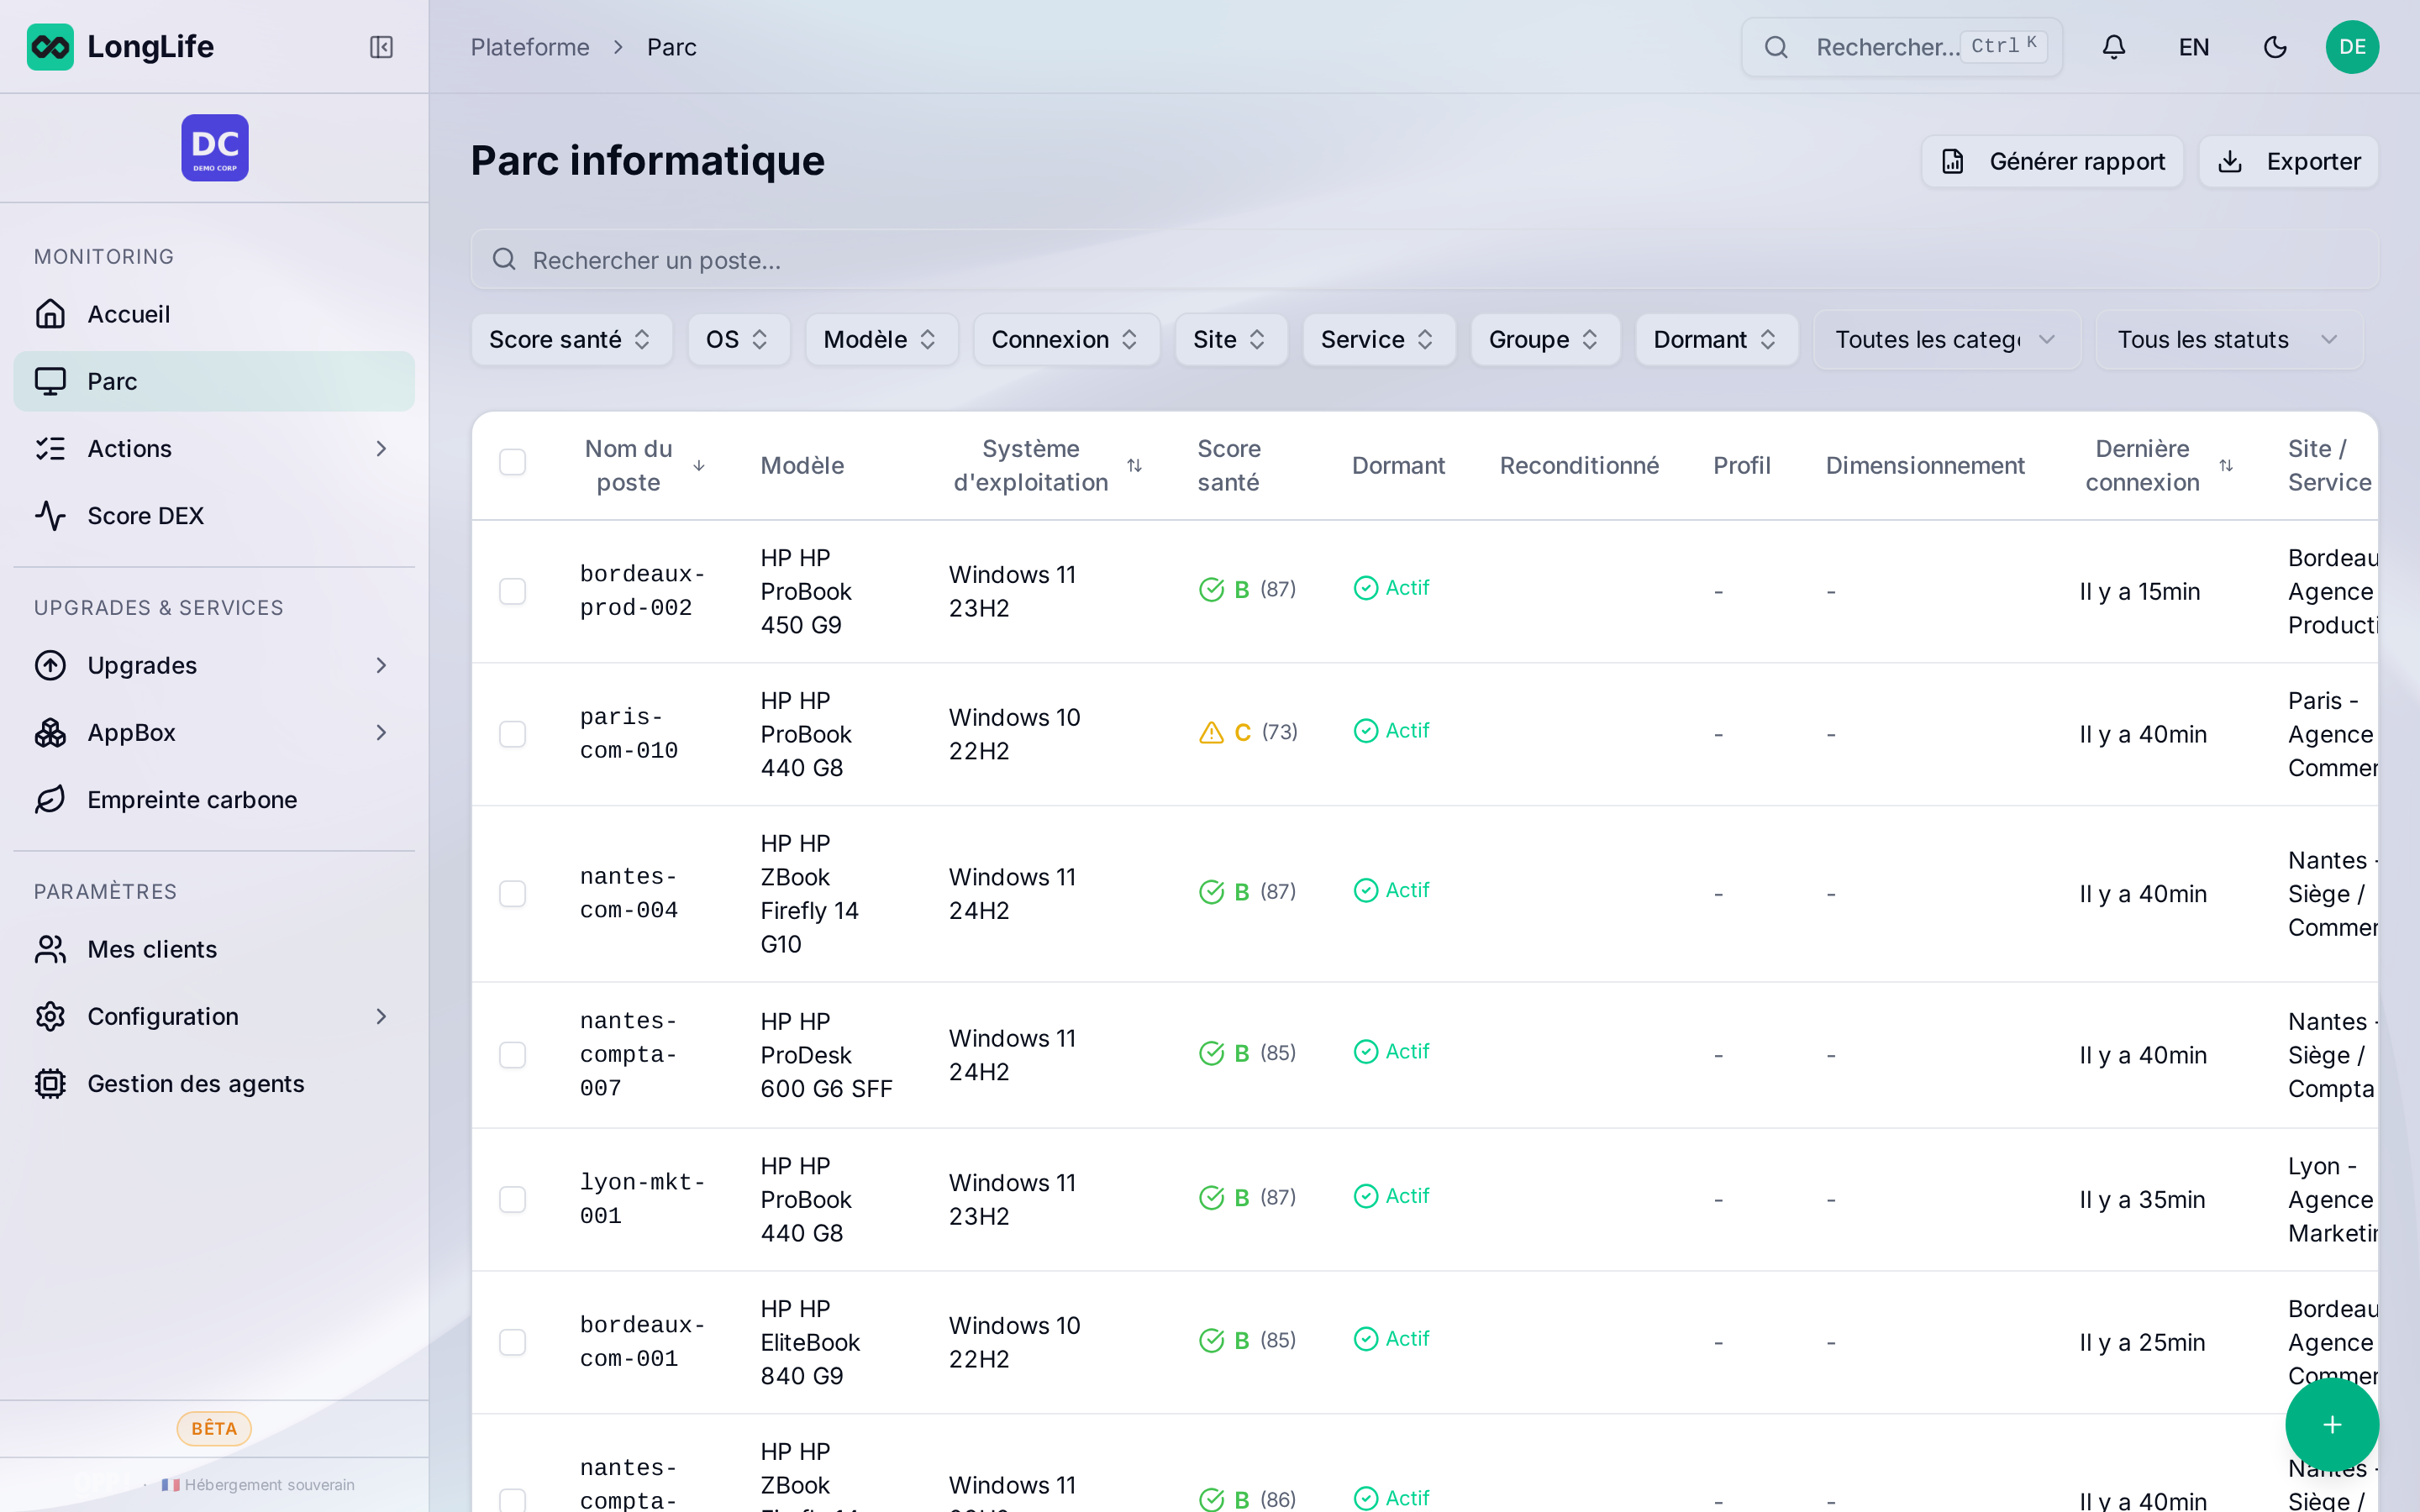Click the Exporter download icon

pos(2230,161)
